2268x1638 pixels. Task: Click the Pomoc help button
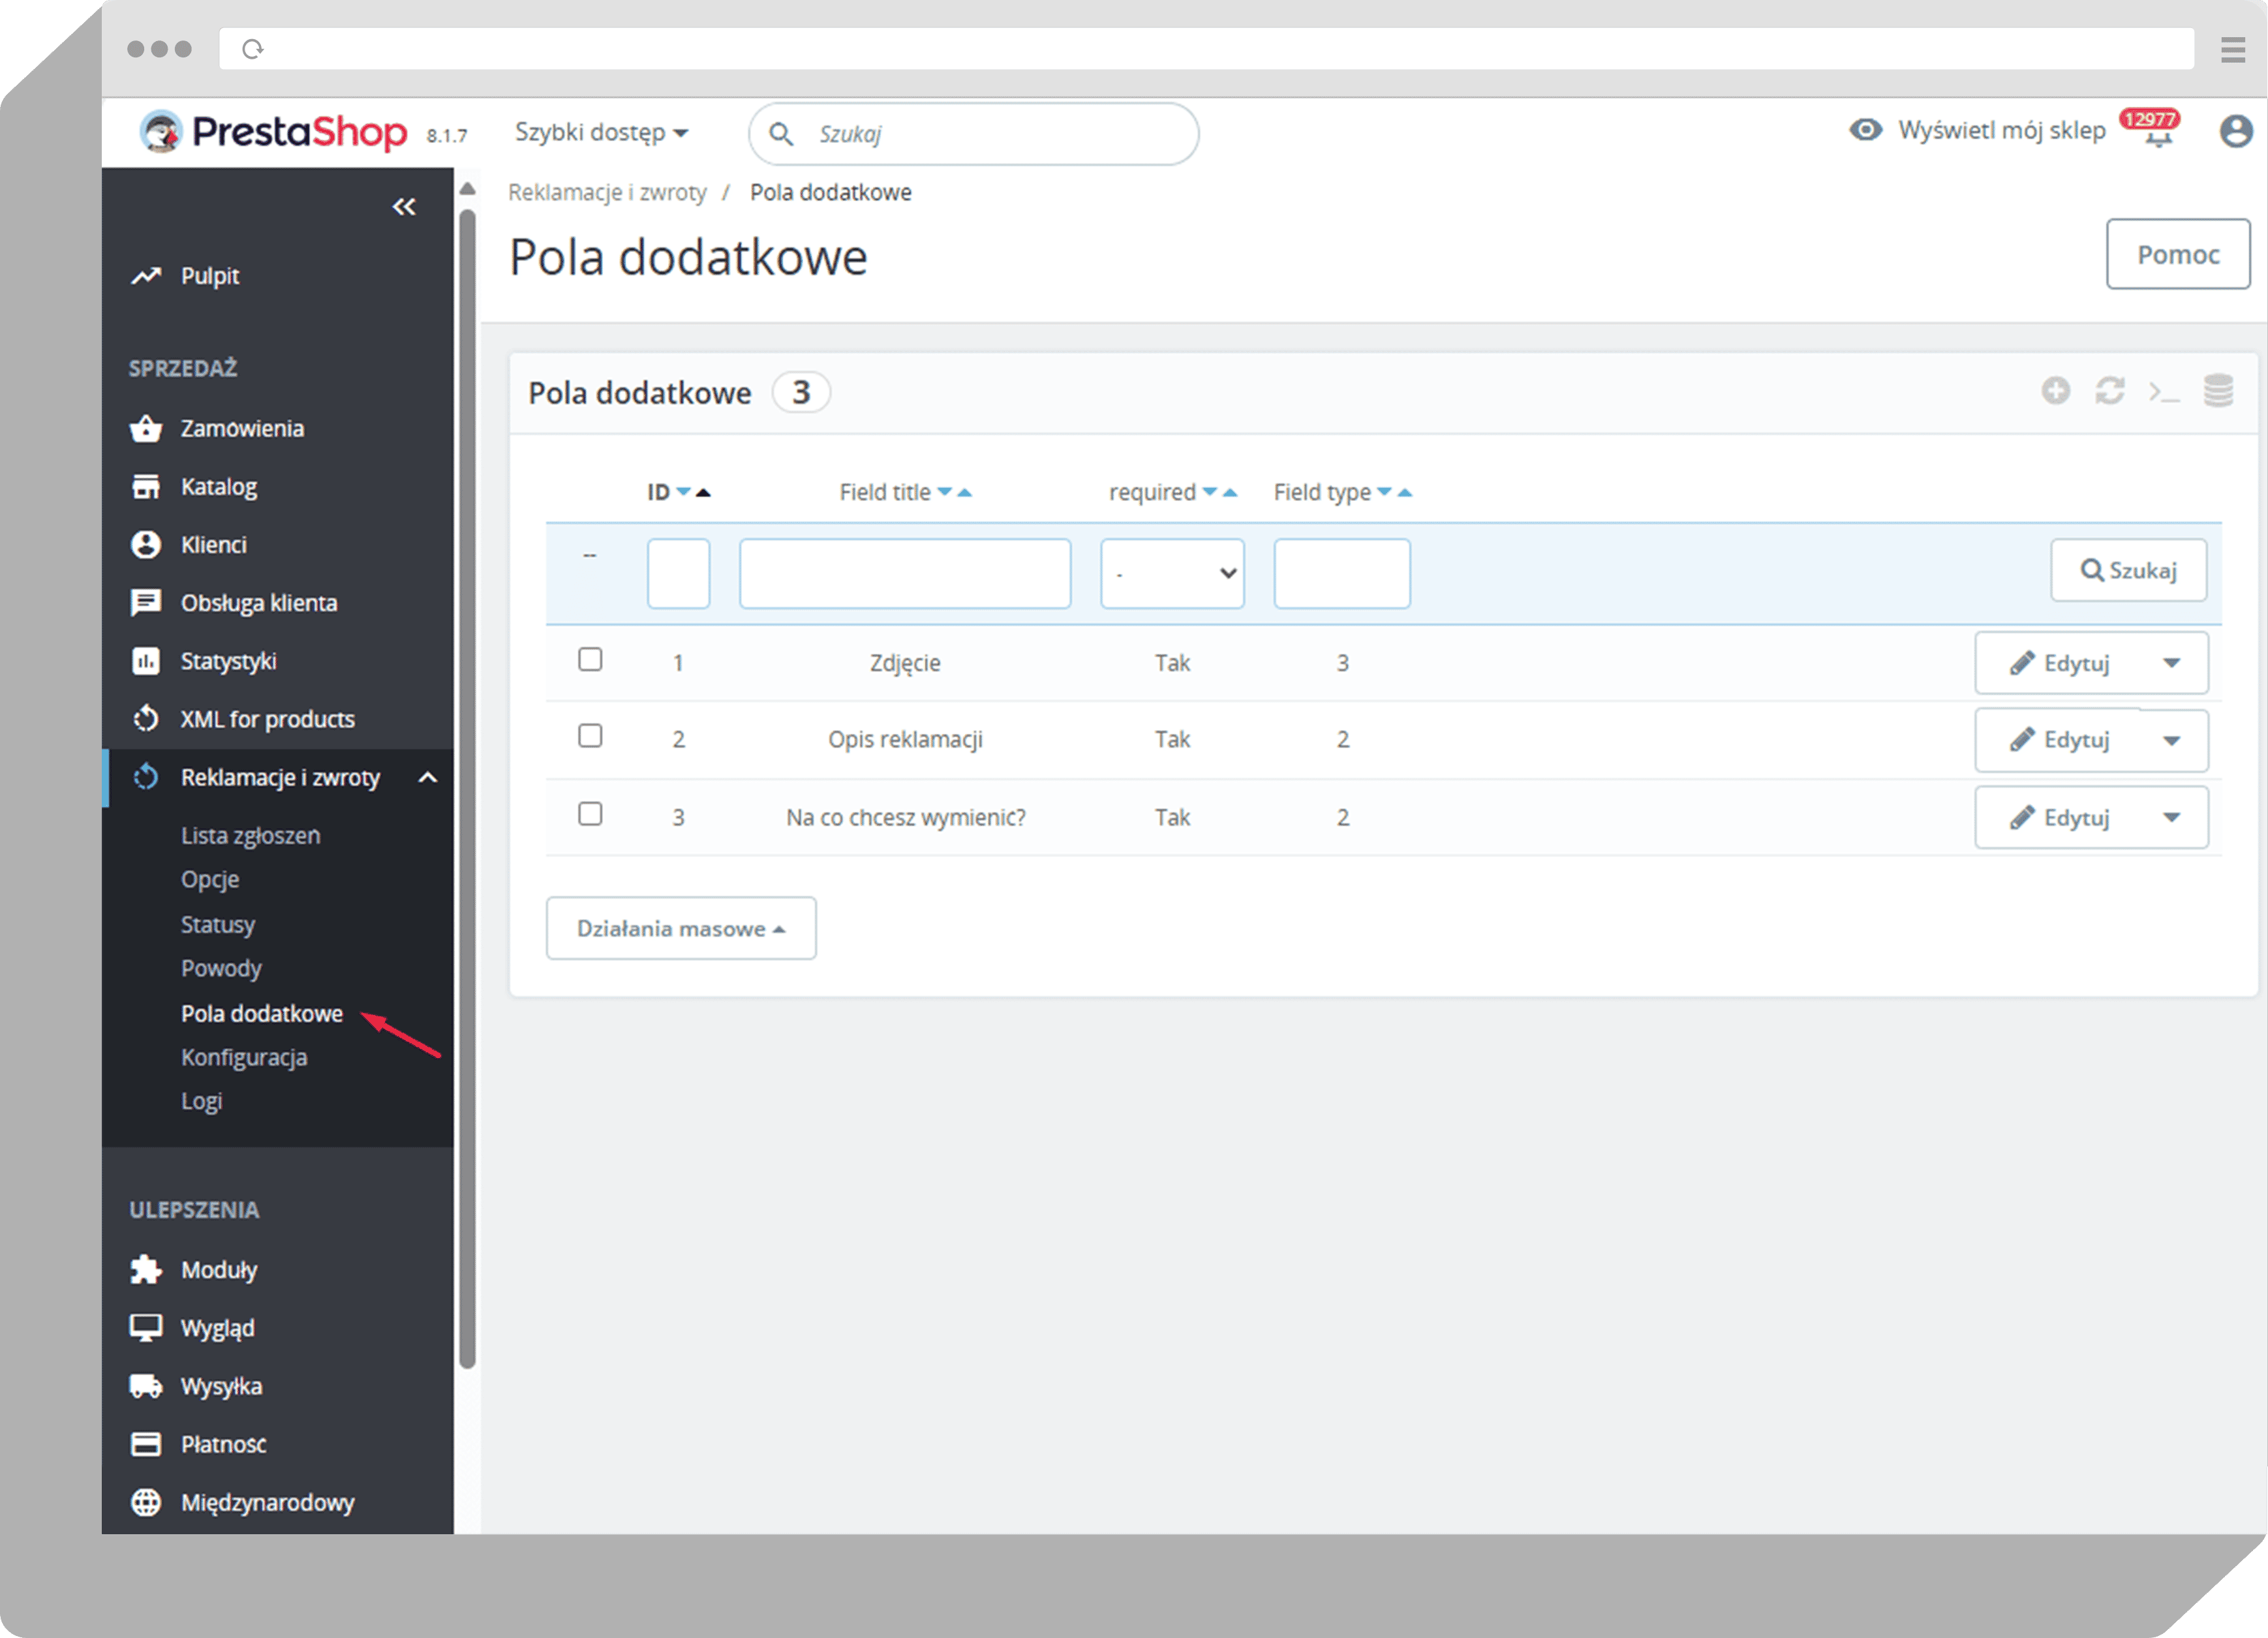pos(2177,254)
